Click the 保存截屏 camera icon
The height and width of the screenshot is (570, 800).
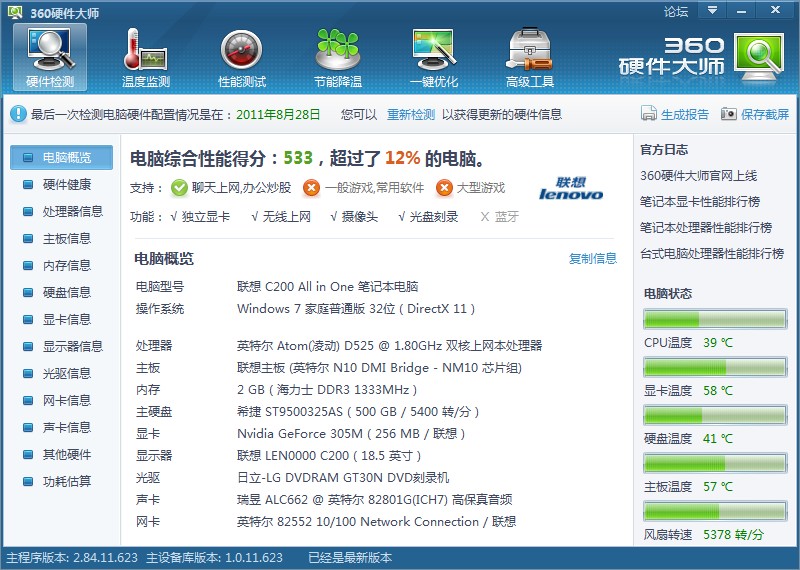tap(729, 114)
